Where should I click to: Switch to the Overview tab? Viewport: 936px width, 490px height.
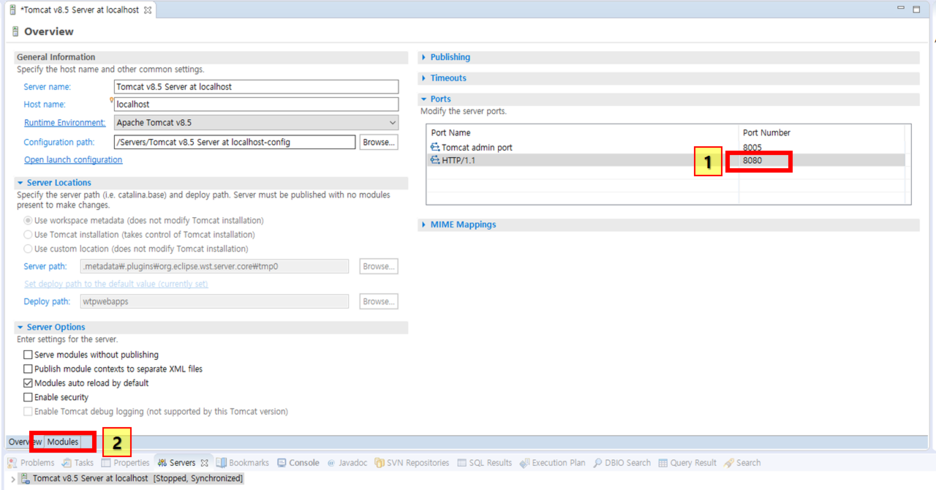[25, 442]
